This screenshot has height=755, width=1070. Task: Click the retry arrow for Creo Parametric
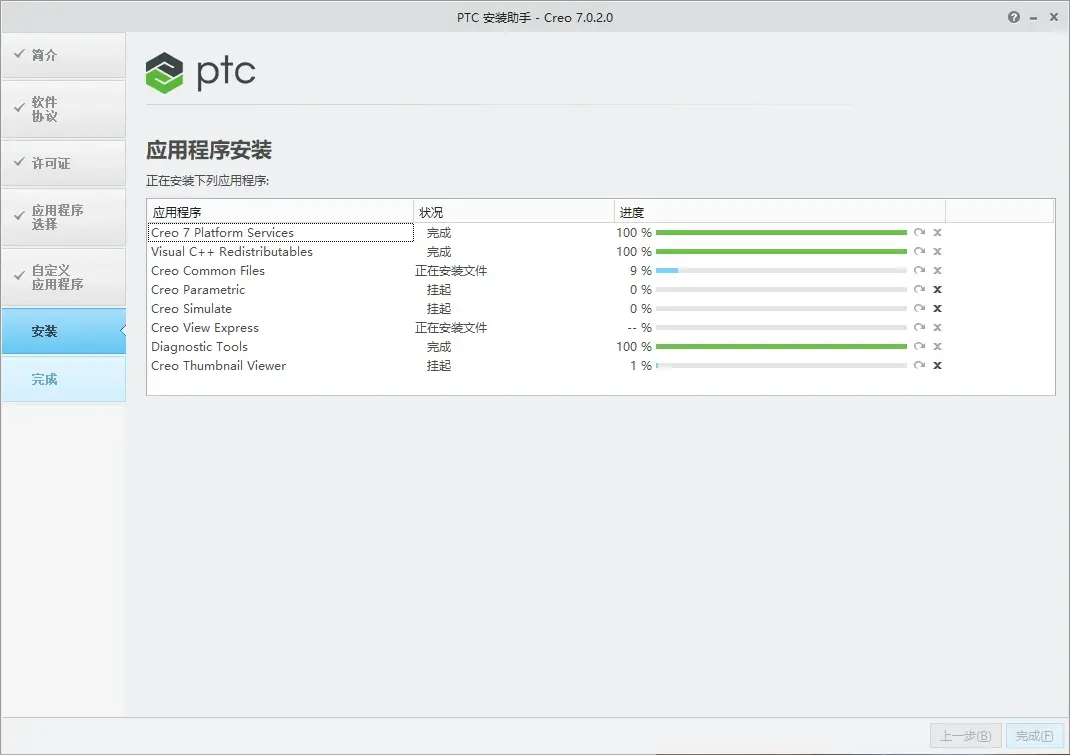tap(919, 289)
